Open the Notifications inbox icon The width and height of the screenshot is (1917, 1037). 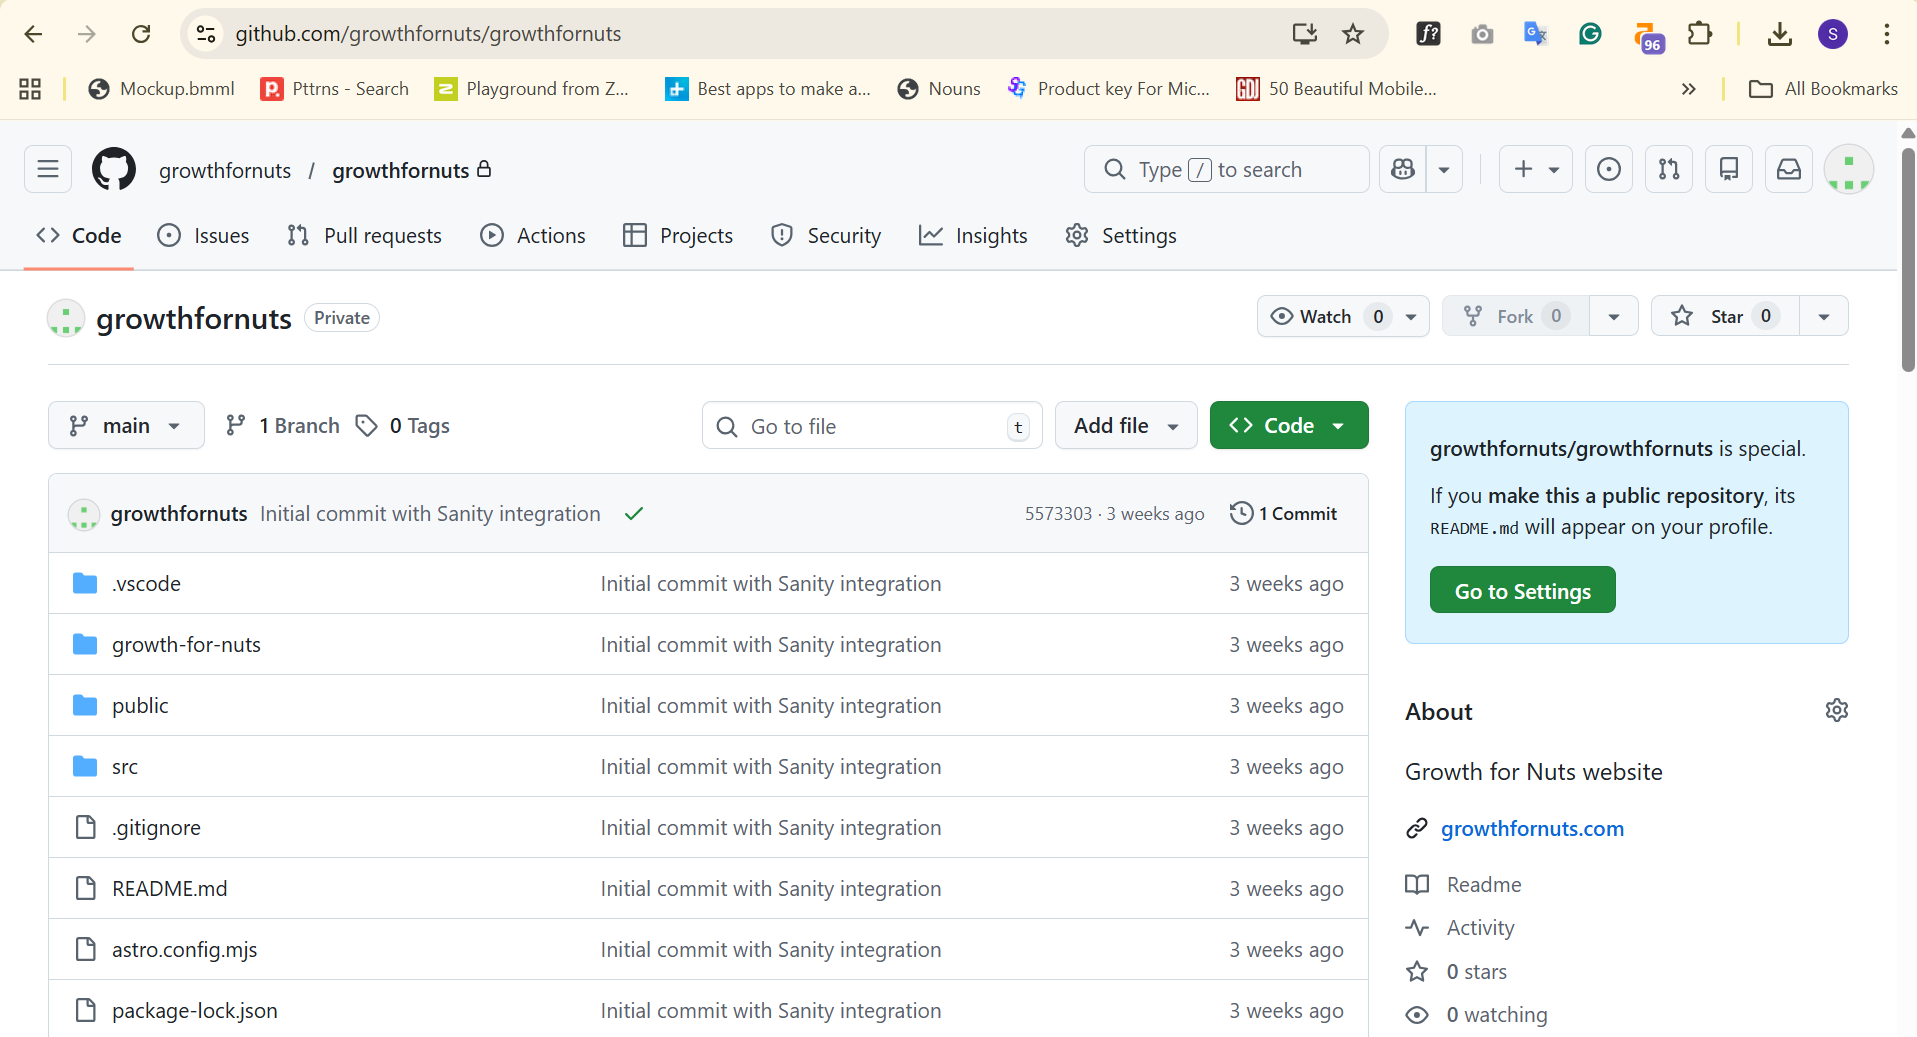(1789, 169)
